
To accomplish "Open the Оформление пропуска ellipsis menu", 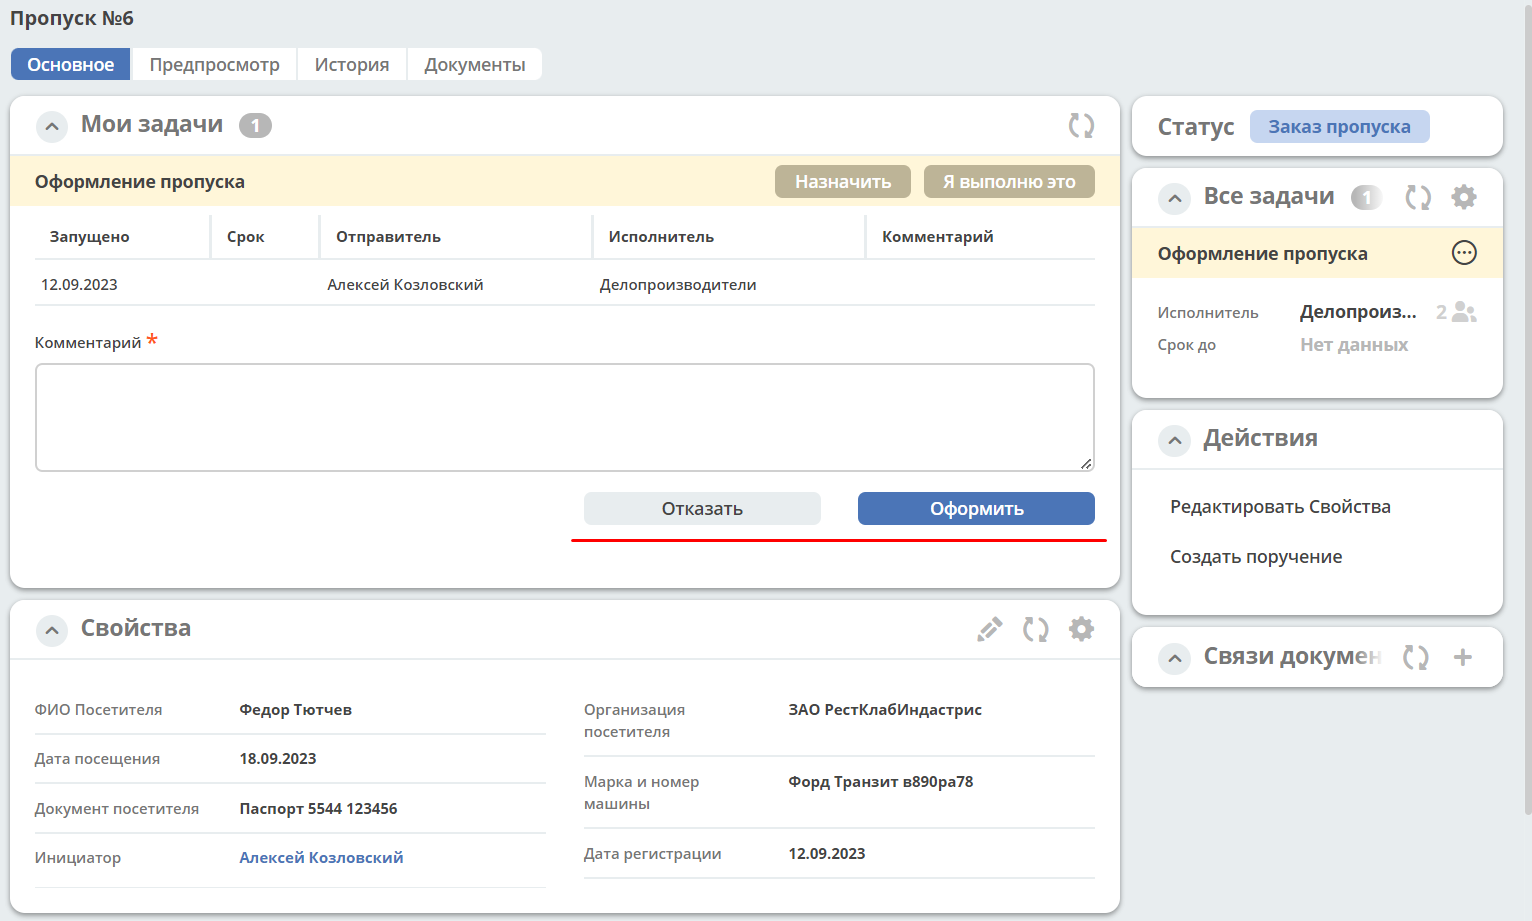I will [1464, 253].
